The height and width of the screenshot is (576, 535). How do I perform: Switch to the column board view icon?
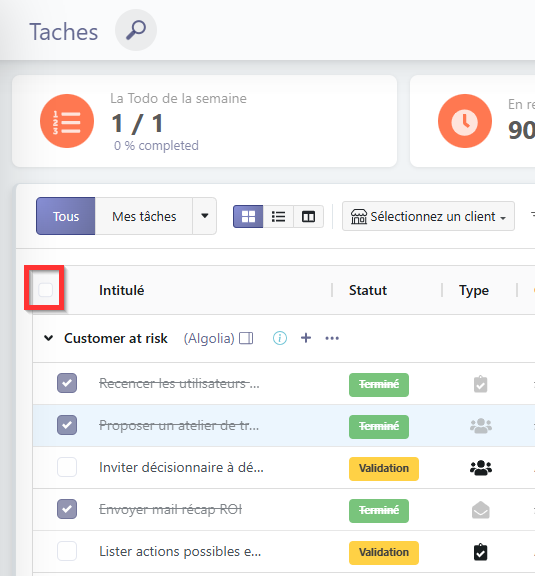[308, 216]
